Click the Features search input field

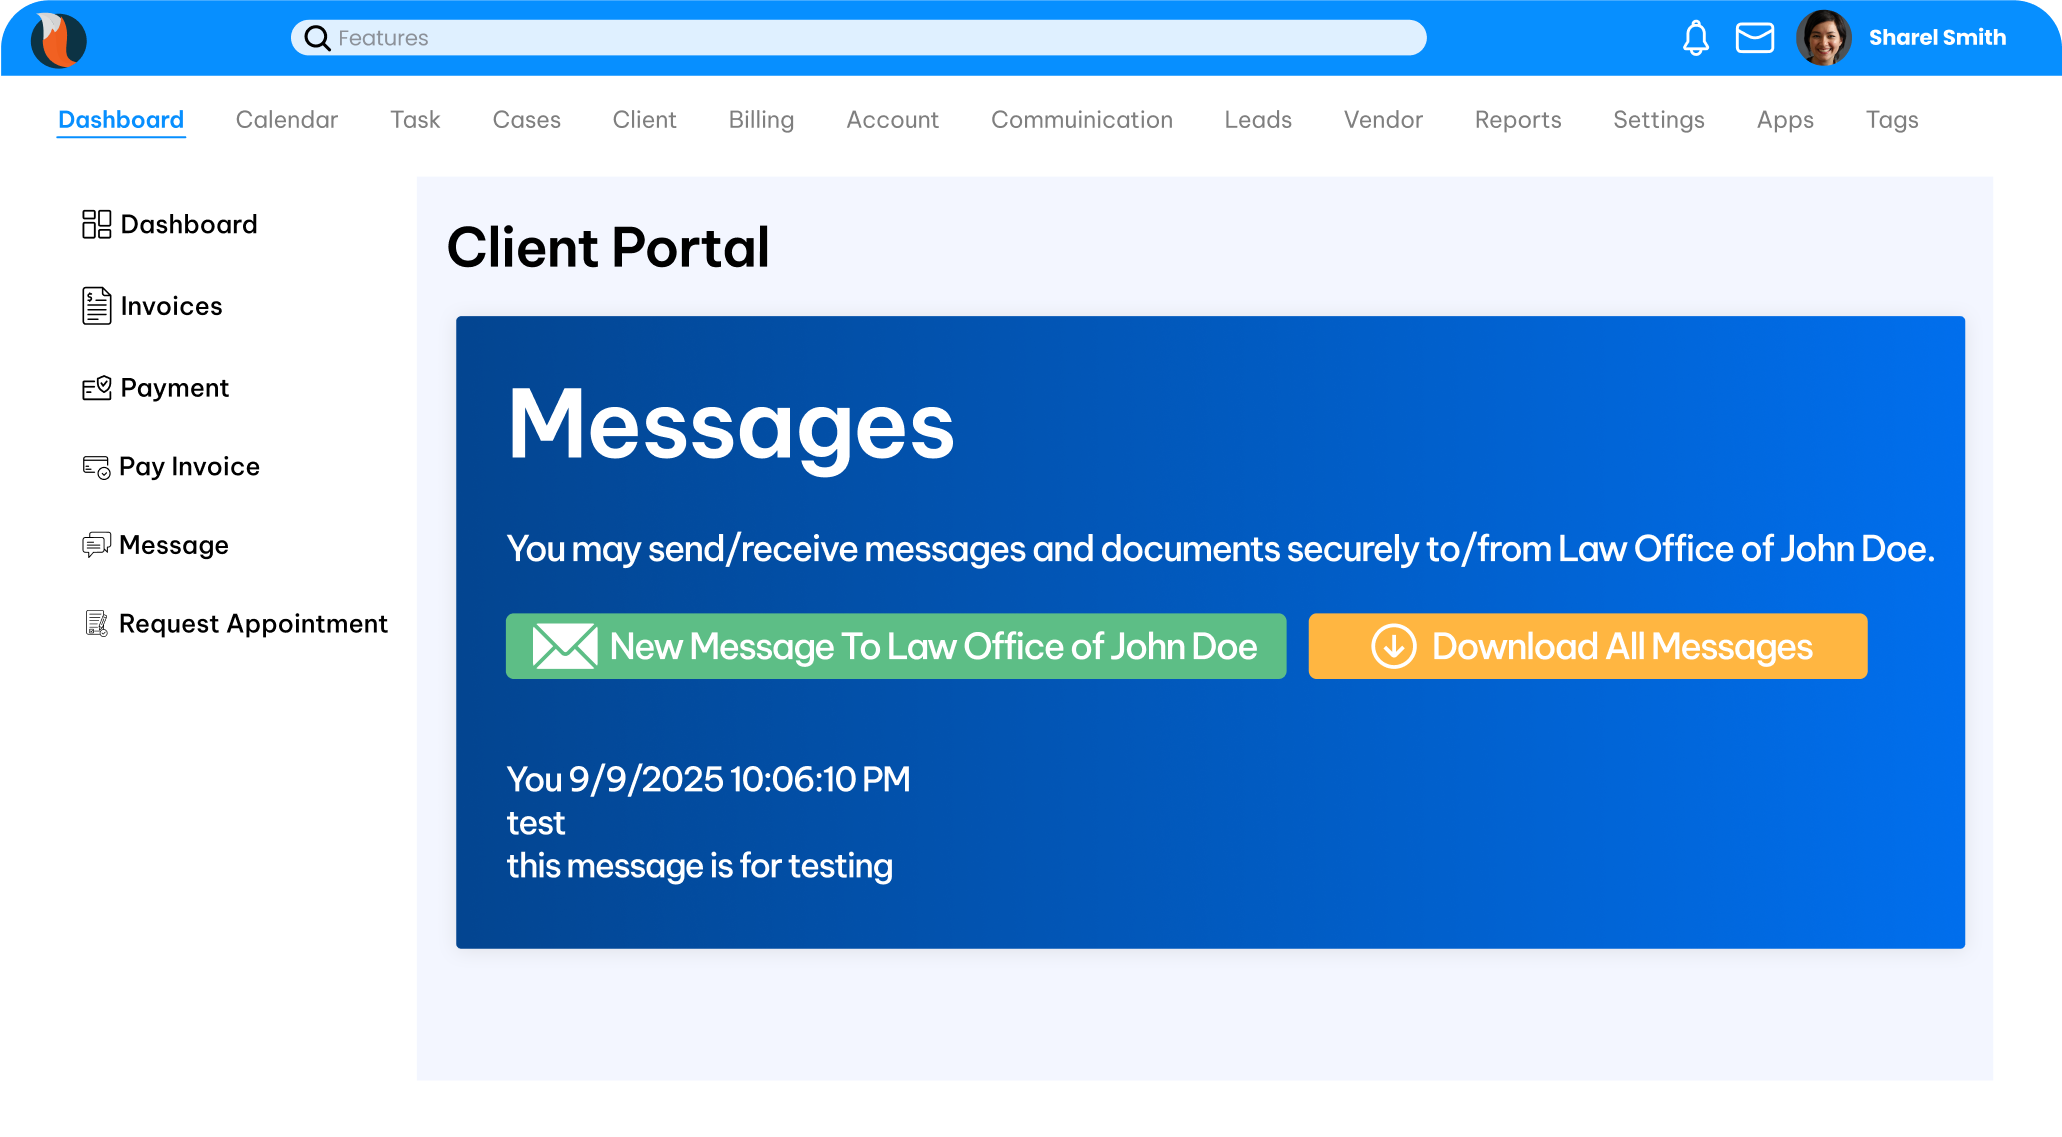(x=870, y=38)
